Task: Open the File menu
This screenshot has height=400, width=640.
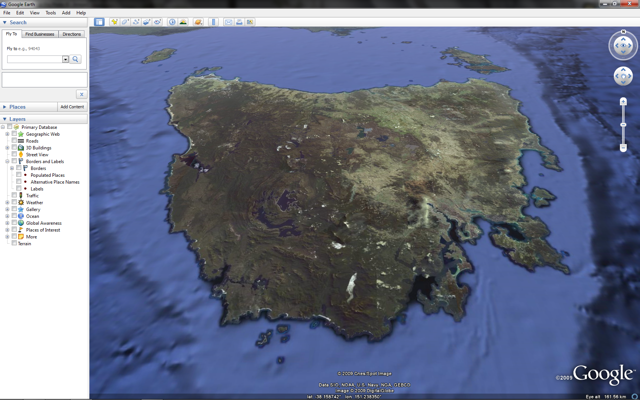Action: coord(7,13)
